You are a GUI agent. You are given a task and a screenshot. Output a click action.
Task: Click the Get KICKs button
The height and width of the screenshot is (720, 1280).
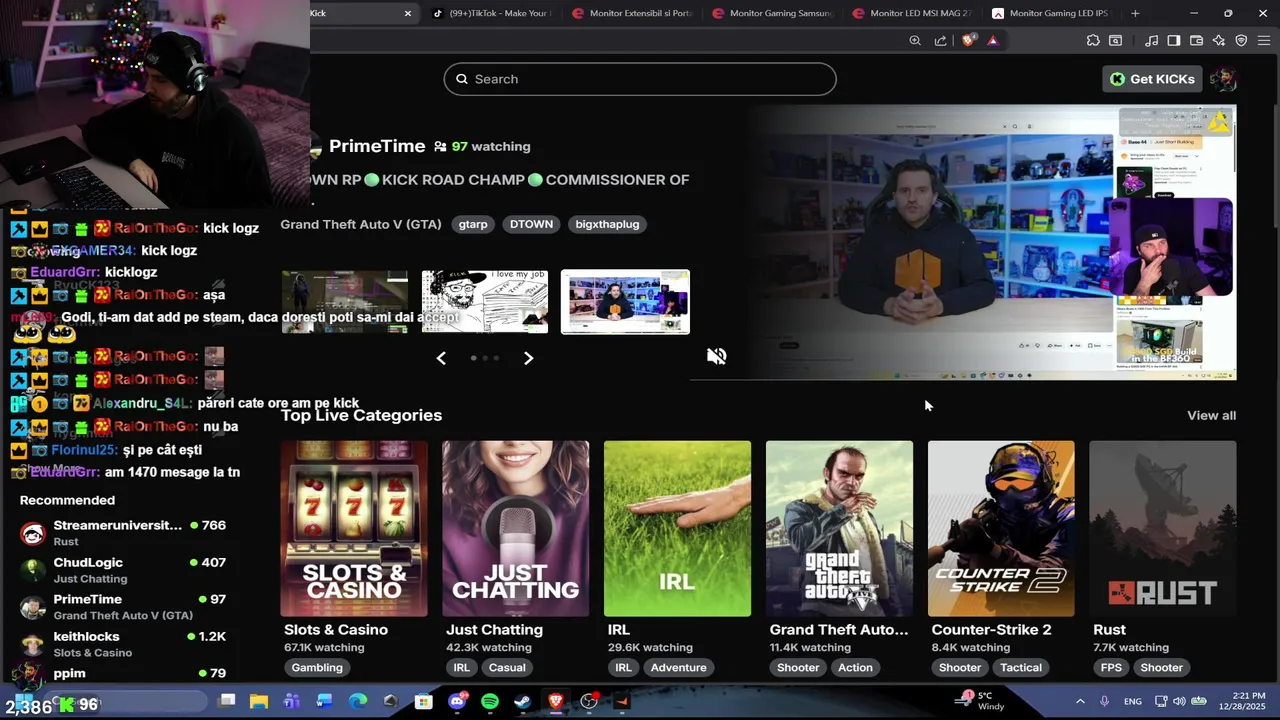tap(1153, 79)
